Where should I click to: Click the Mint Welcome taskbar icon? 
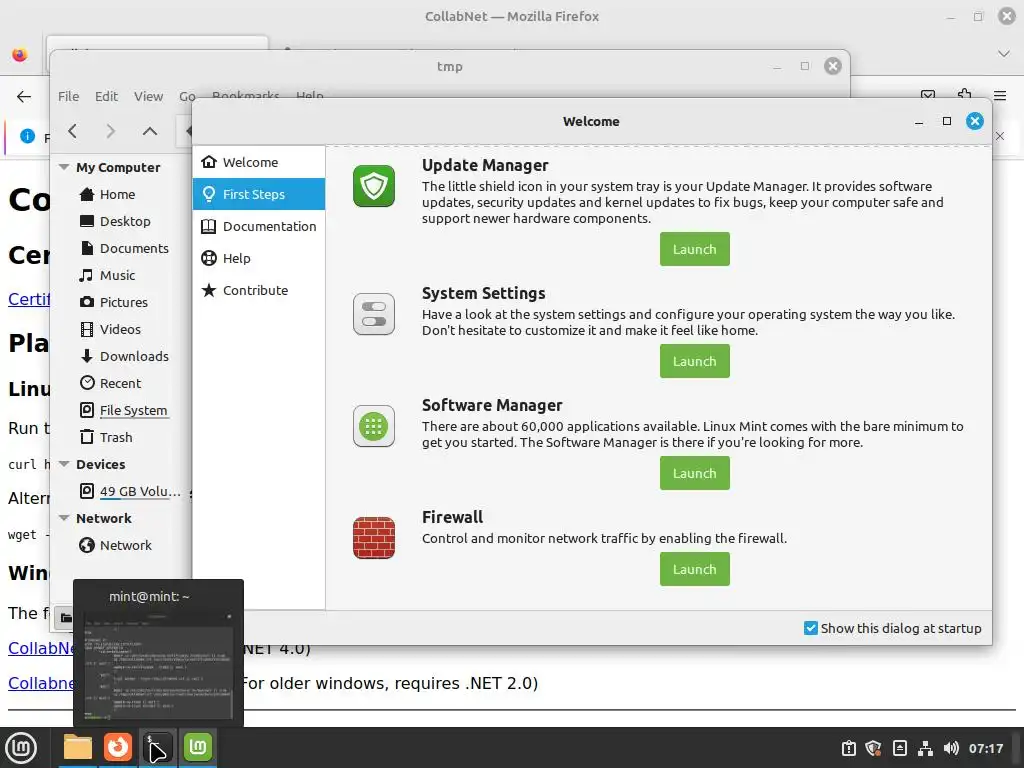[x=197, y=747]
